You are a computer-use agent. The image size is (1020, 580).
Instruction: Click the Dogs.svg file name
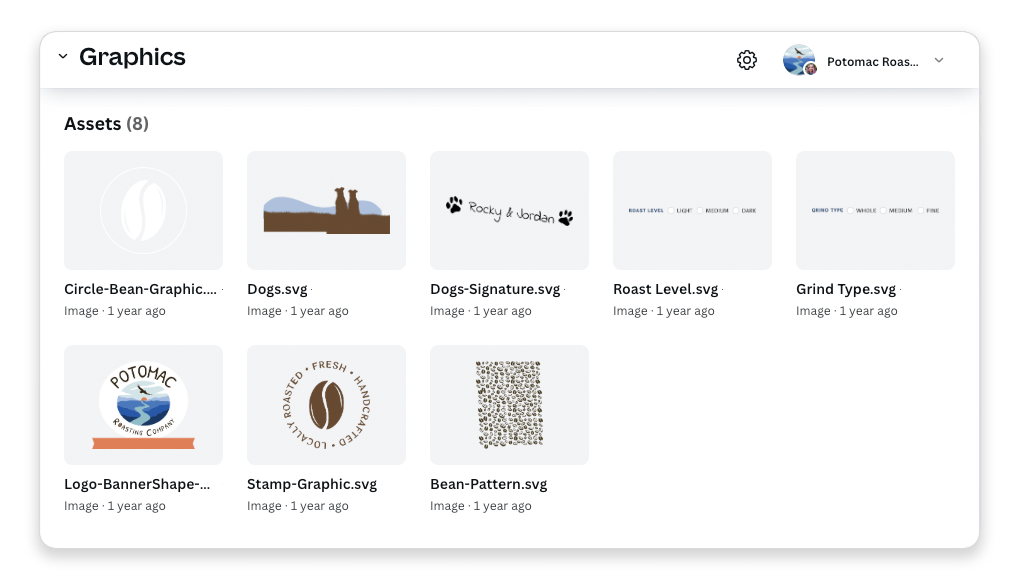click(x=277, y=289)
